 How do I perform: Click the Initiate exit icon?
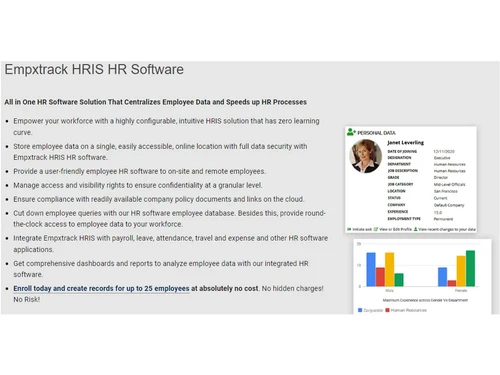(x=349, y=229)
